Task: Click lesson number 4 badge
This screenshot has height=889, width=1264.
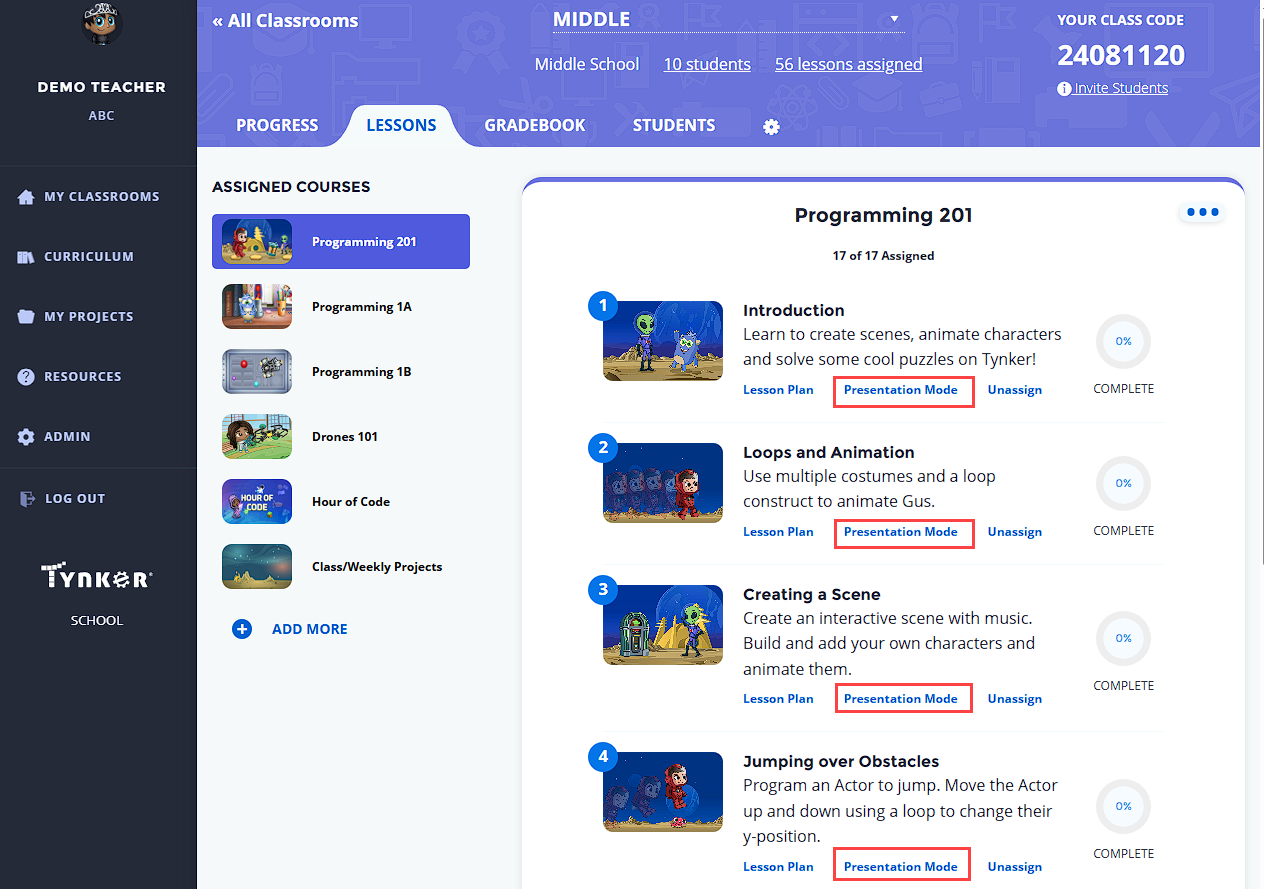Action: pyautogui.click(x=603, y=757)
